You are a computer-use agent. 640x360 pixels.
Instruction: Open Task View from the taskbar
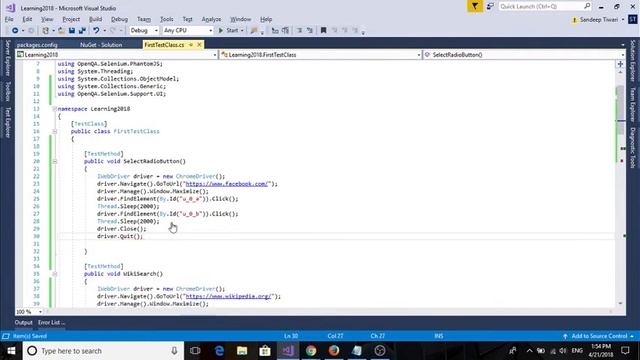(195, 351)
